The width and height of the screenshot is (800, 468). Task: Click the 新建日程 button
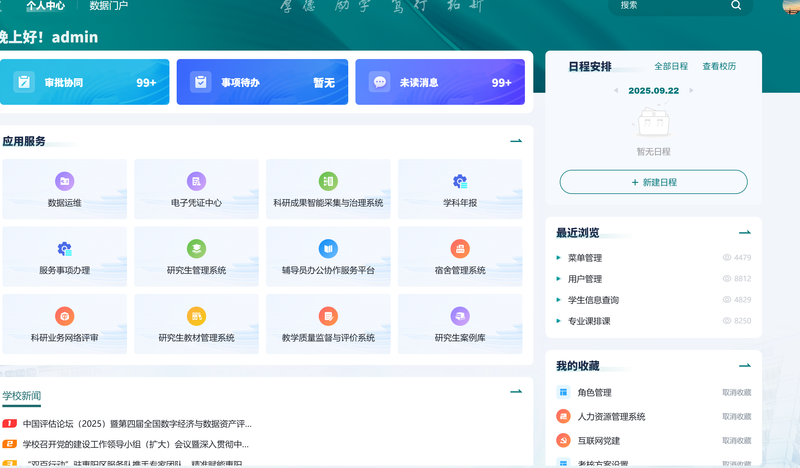(x=653, y=182)
